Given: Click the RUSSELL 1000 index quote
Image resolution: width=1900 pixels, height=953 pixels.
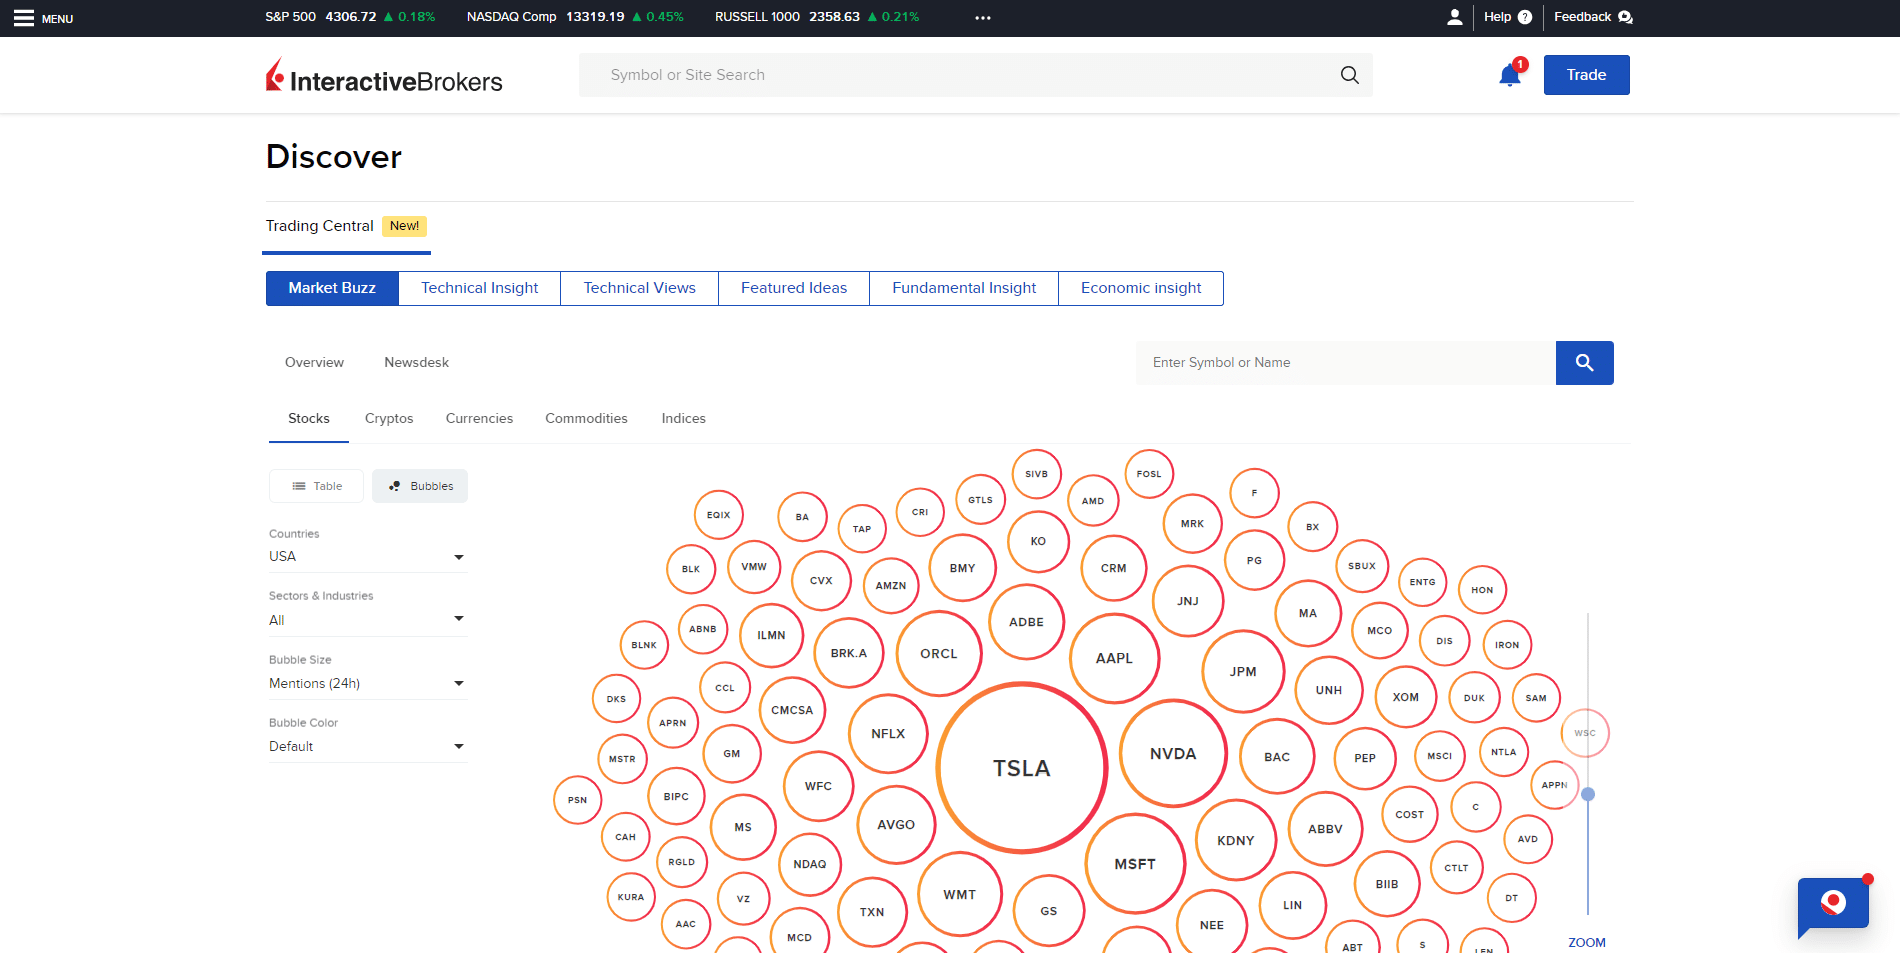Looking at the screenshot, I should [x=817, y=17].
